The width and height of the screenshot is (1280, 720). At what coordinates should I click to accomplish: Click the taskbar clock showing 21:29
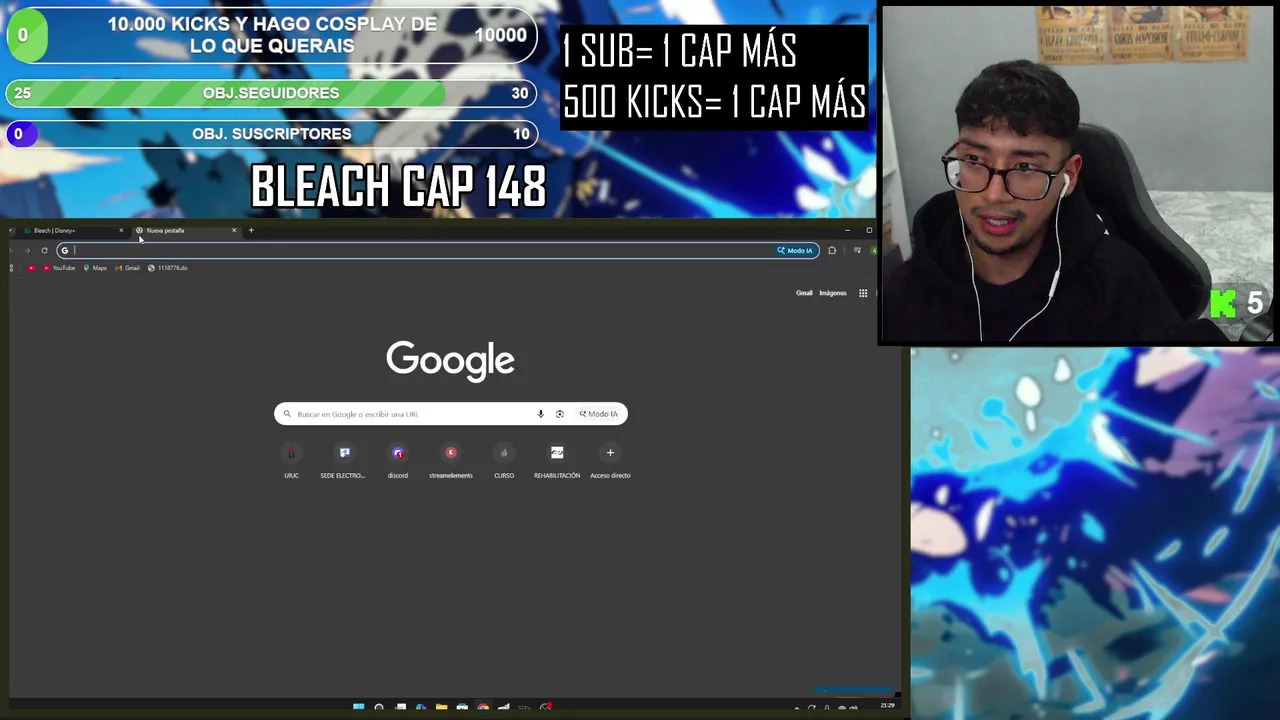[887, 706]
